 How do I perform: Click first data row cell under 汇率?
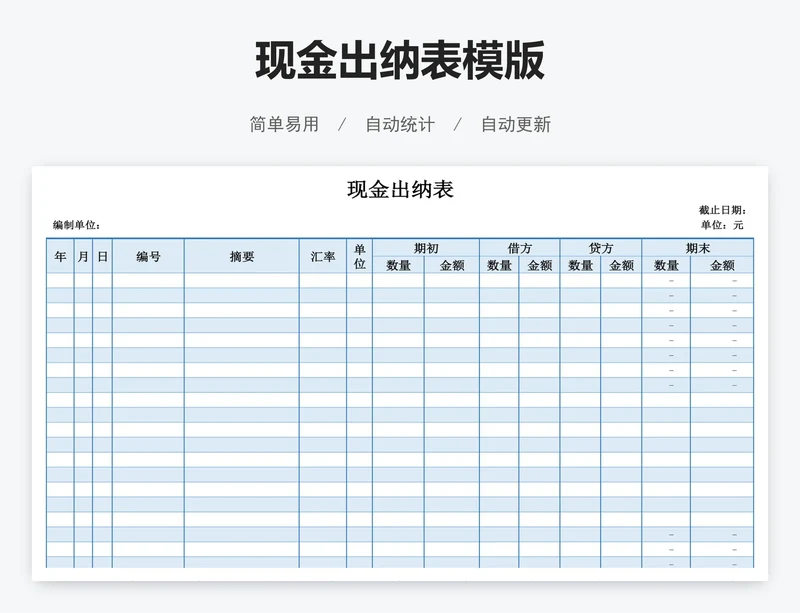point(323,281)
